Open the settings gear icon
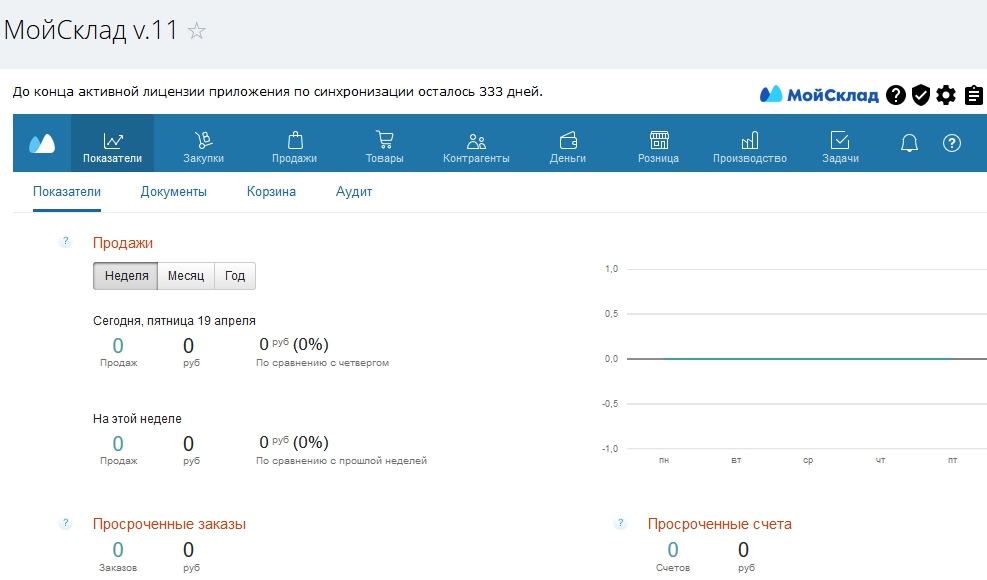 point(946,95)
